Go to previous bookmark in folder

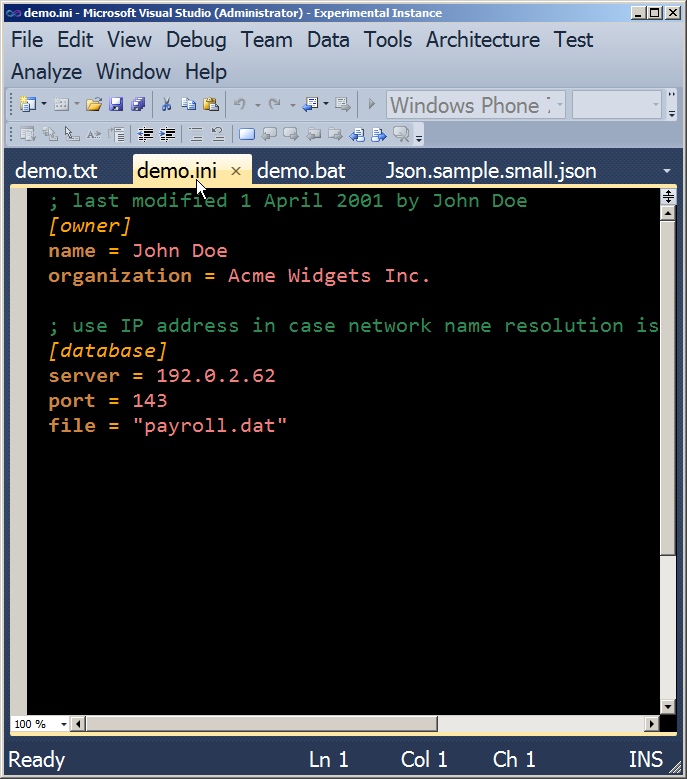(313, 134)
